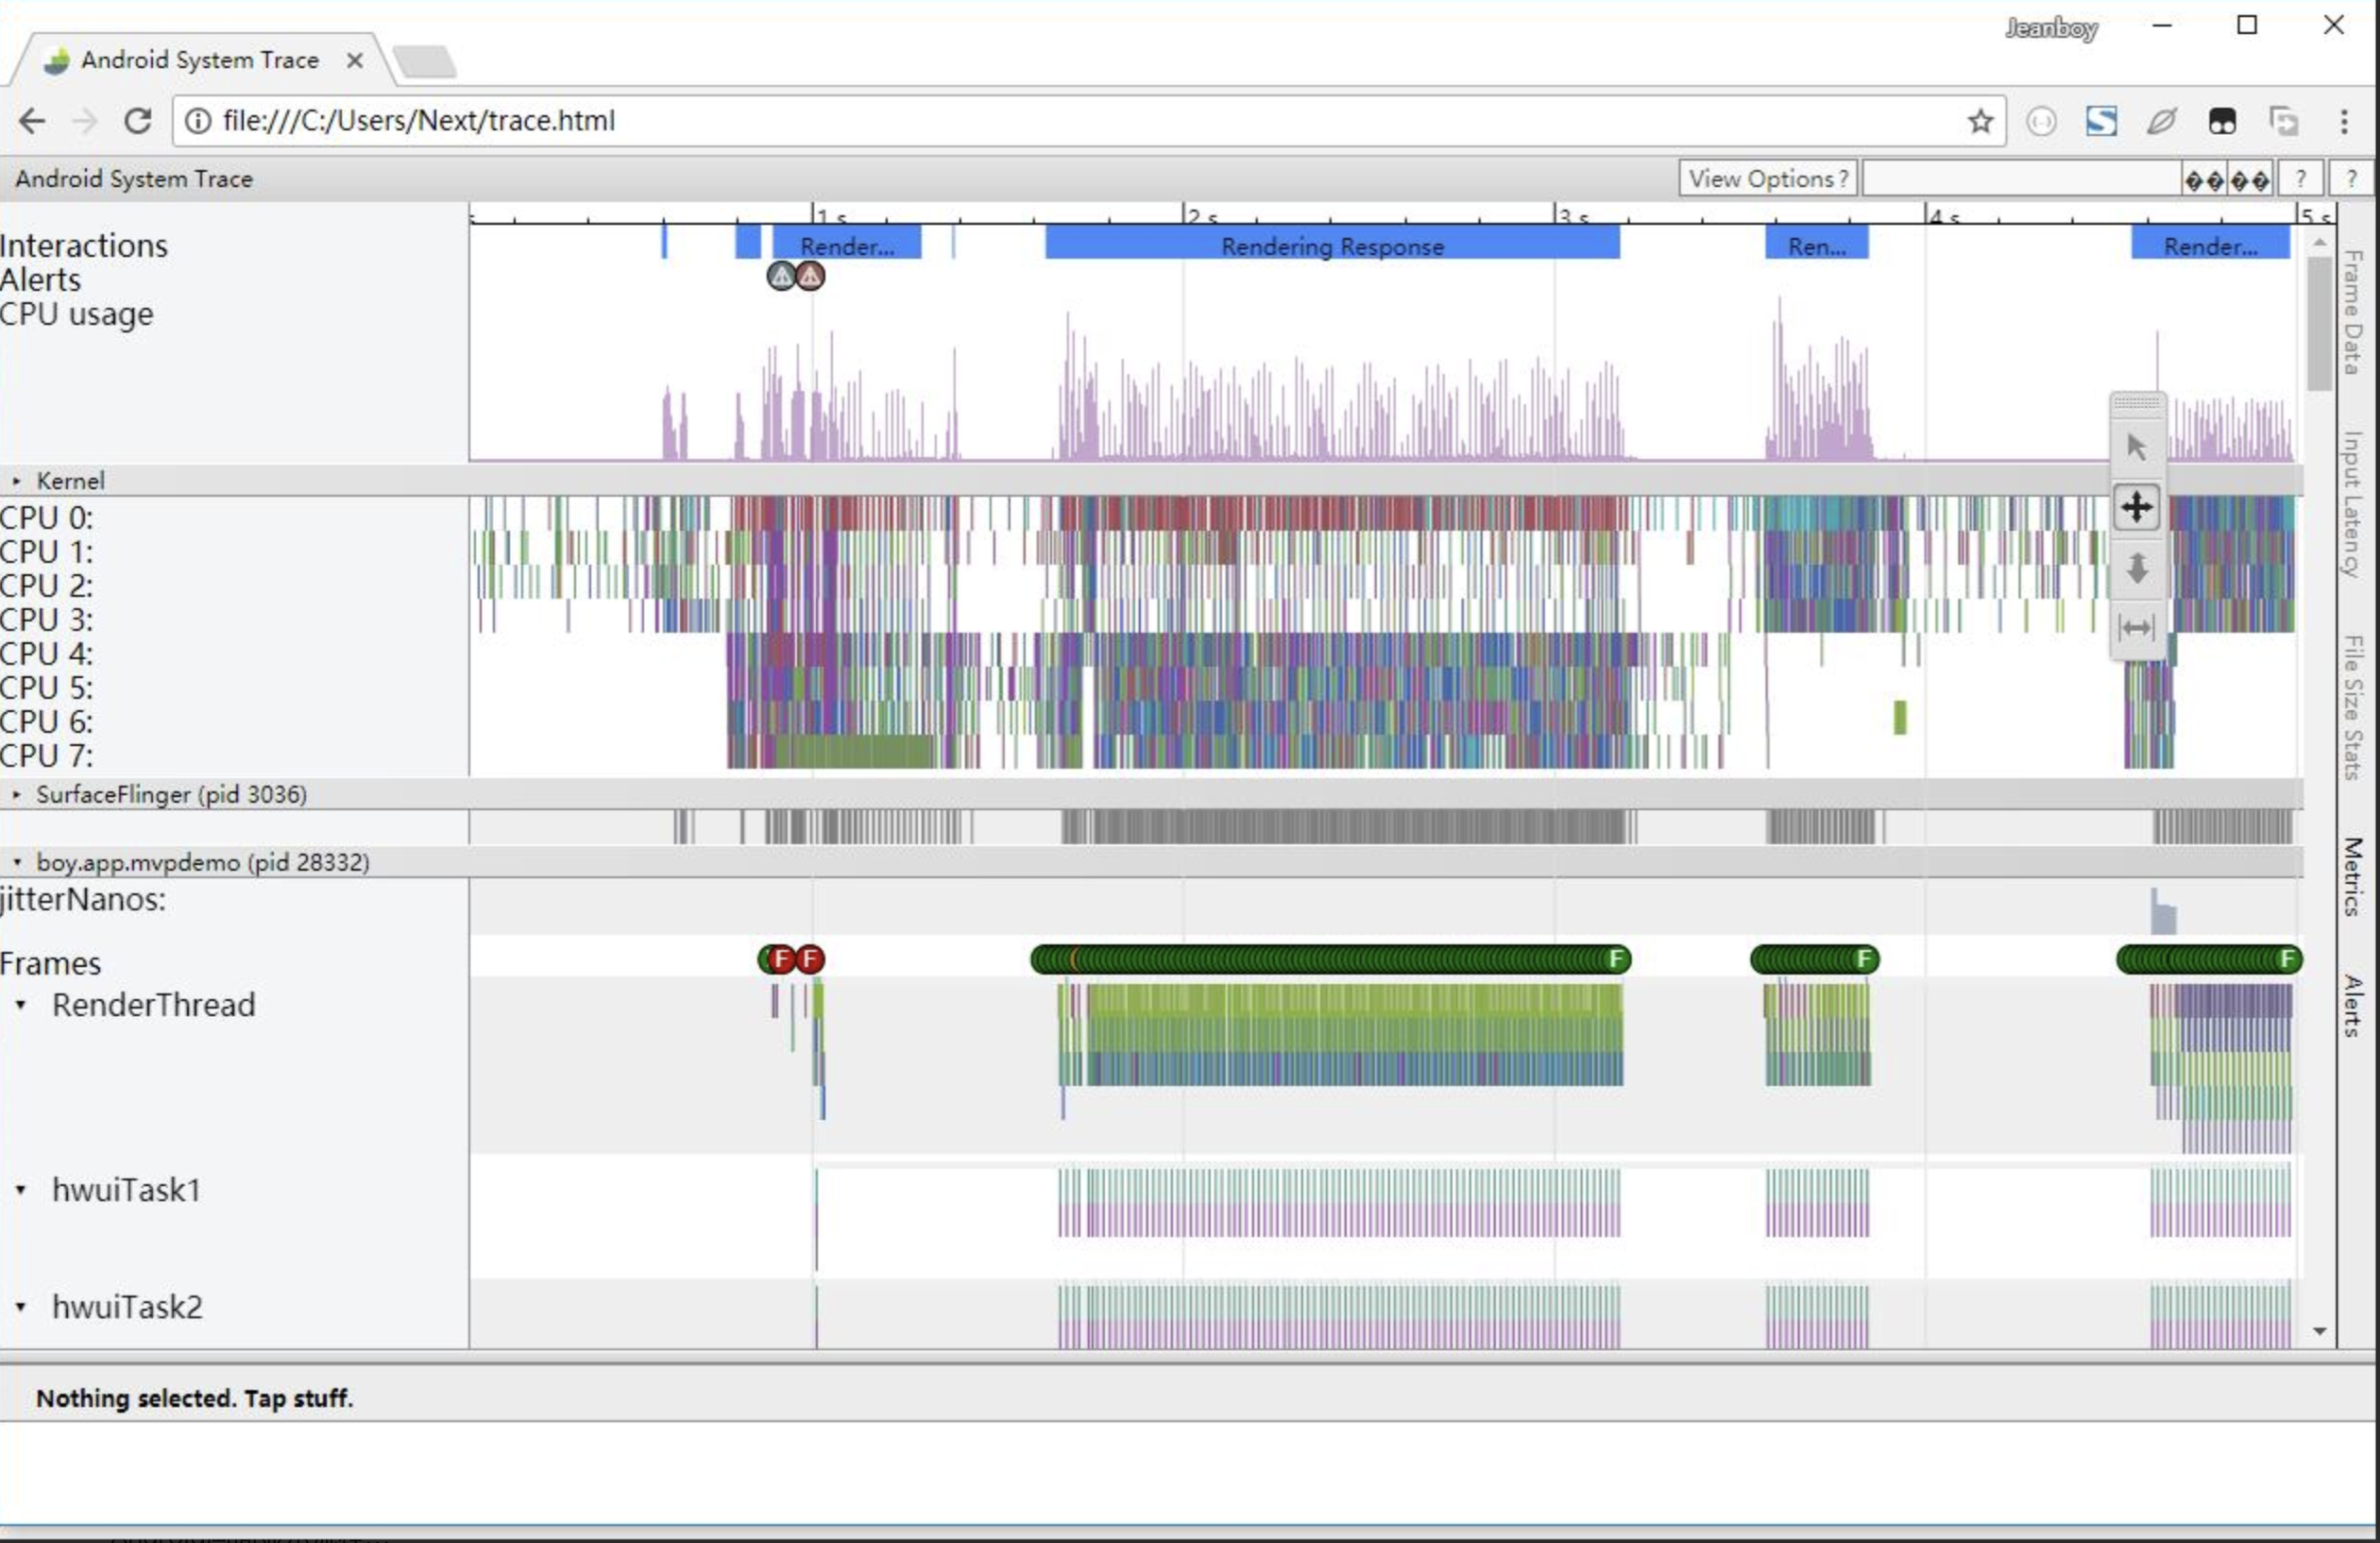The image size is (2380, 1543).
Task: Collapse boy.app.mvpdemo process section
Action: click(x=17, y=862)
